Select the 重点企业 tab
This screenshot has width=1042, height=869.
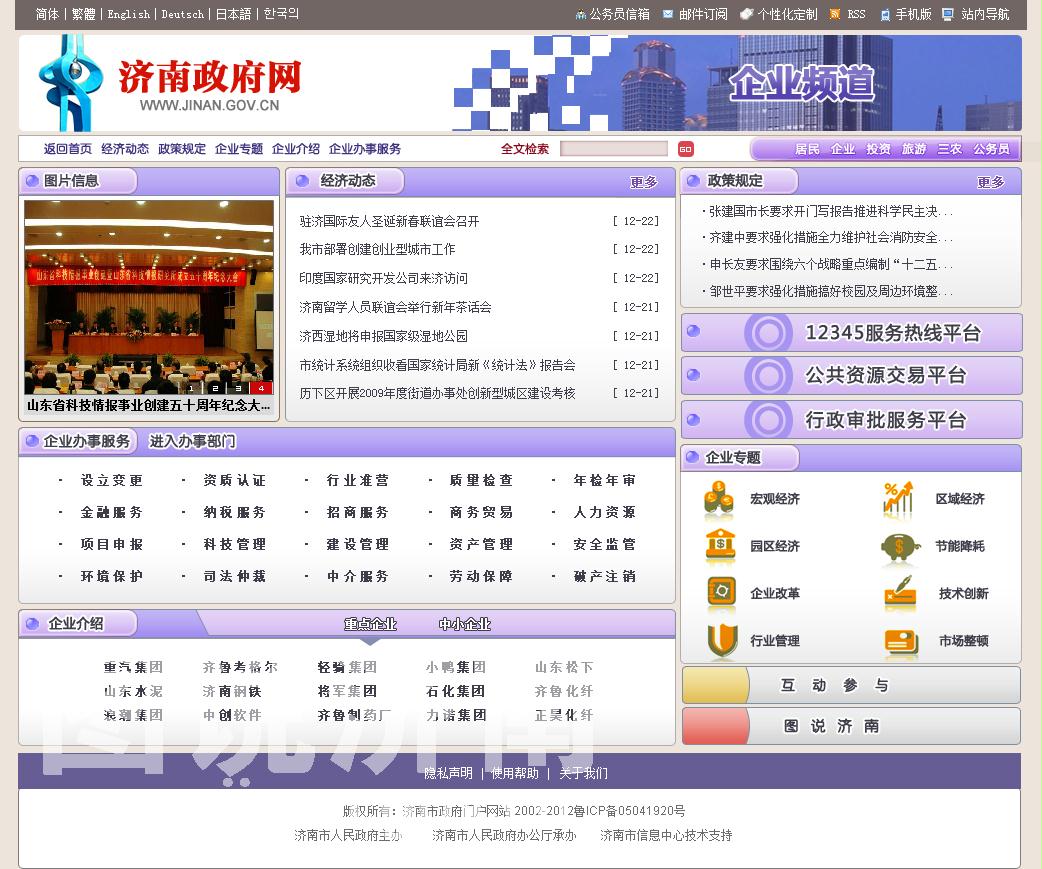(x=370, y=624)
